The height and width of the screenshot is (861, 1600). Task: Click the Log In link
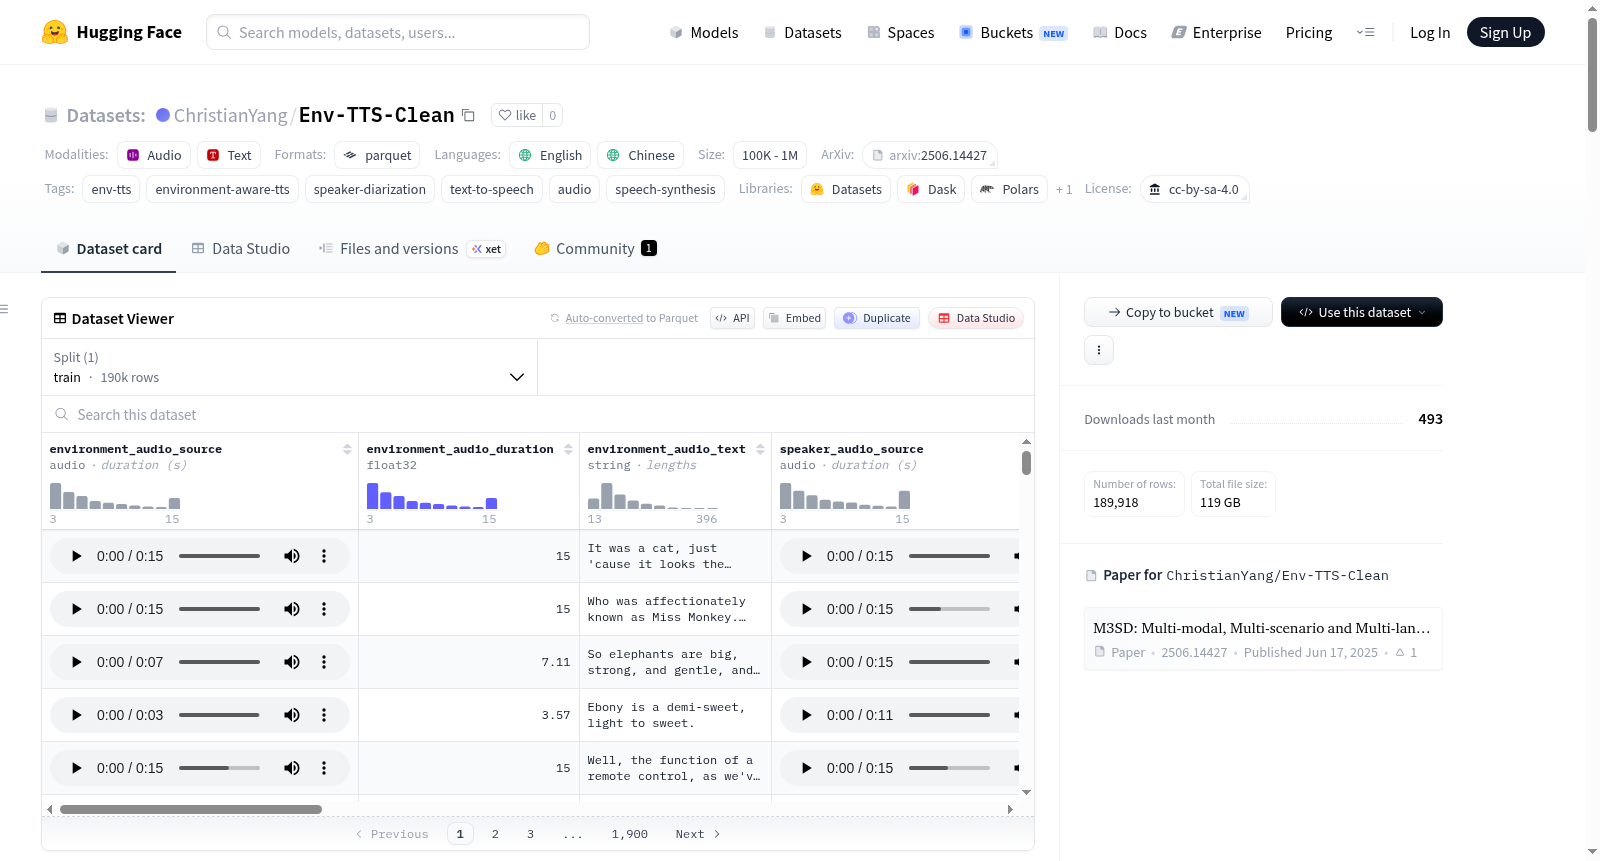(x=1430, y=32)
